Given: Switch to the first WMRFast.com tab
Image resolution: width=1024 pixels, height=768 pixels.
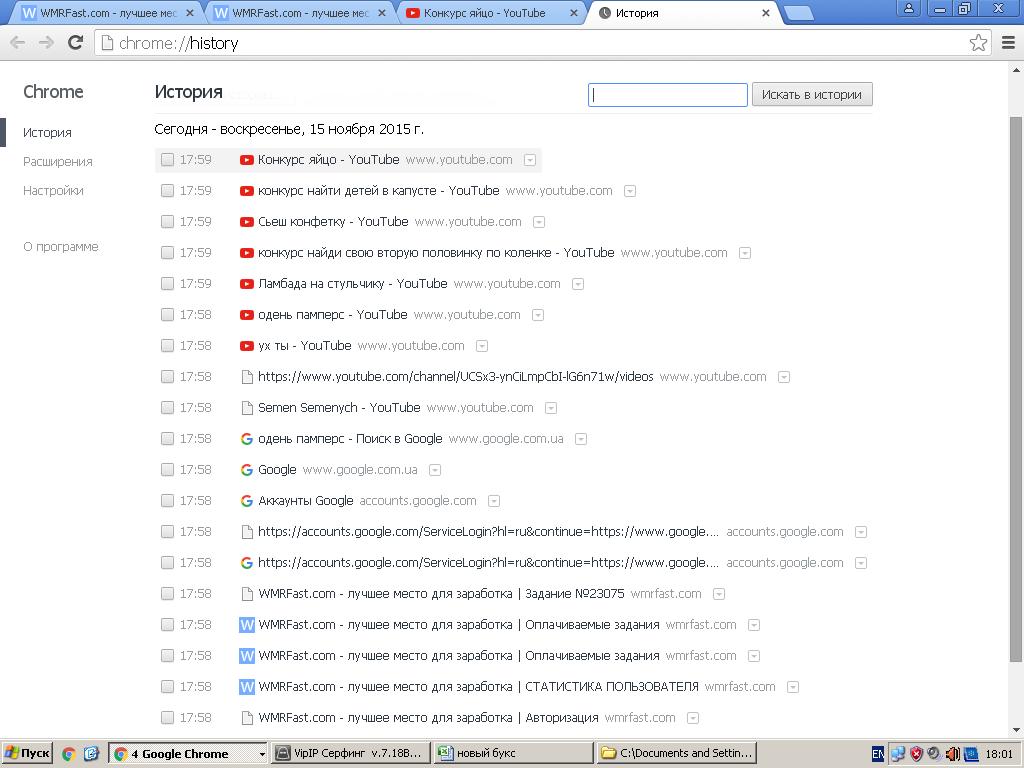Looking at the screenshot, I should (104, 13).
